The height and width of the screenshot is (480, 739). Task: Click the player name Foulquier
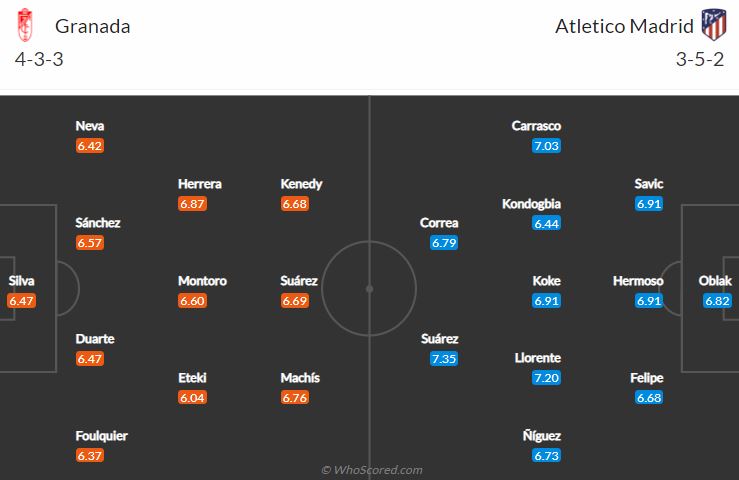(x=101, y=436)
